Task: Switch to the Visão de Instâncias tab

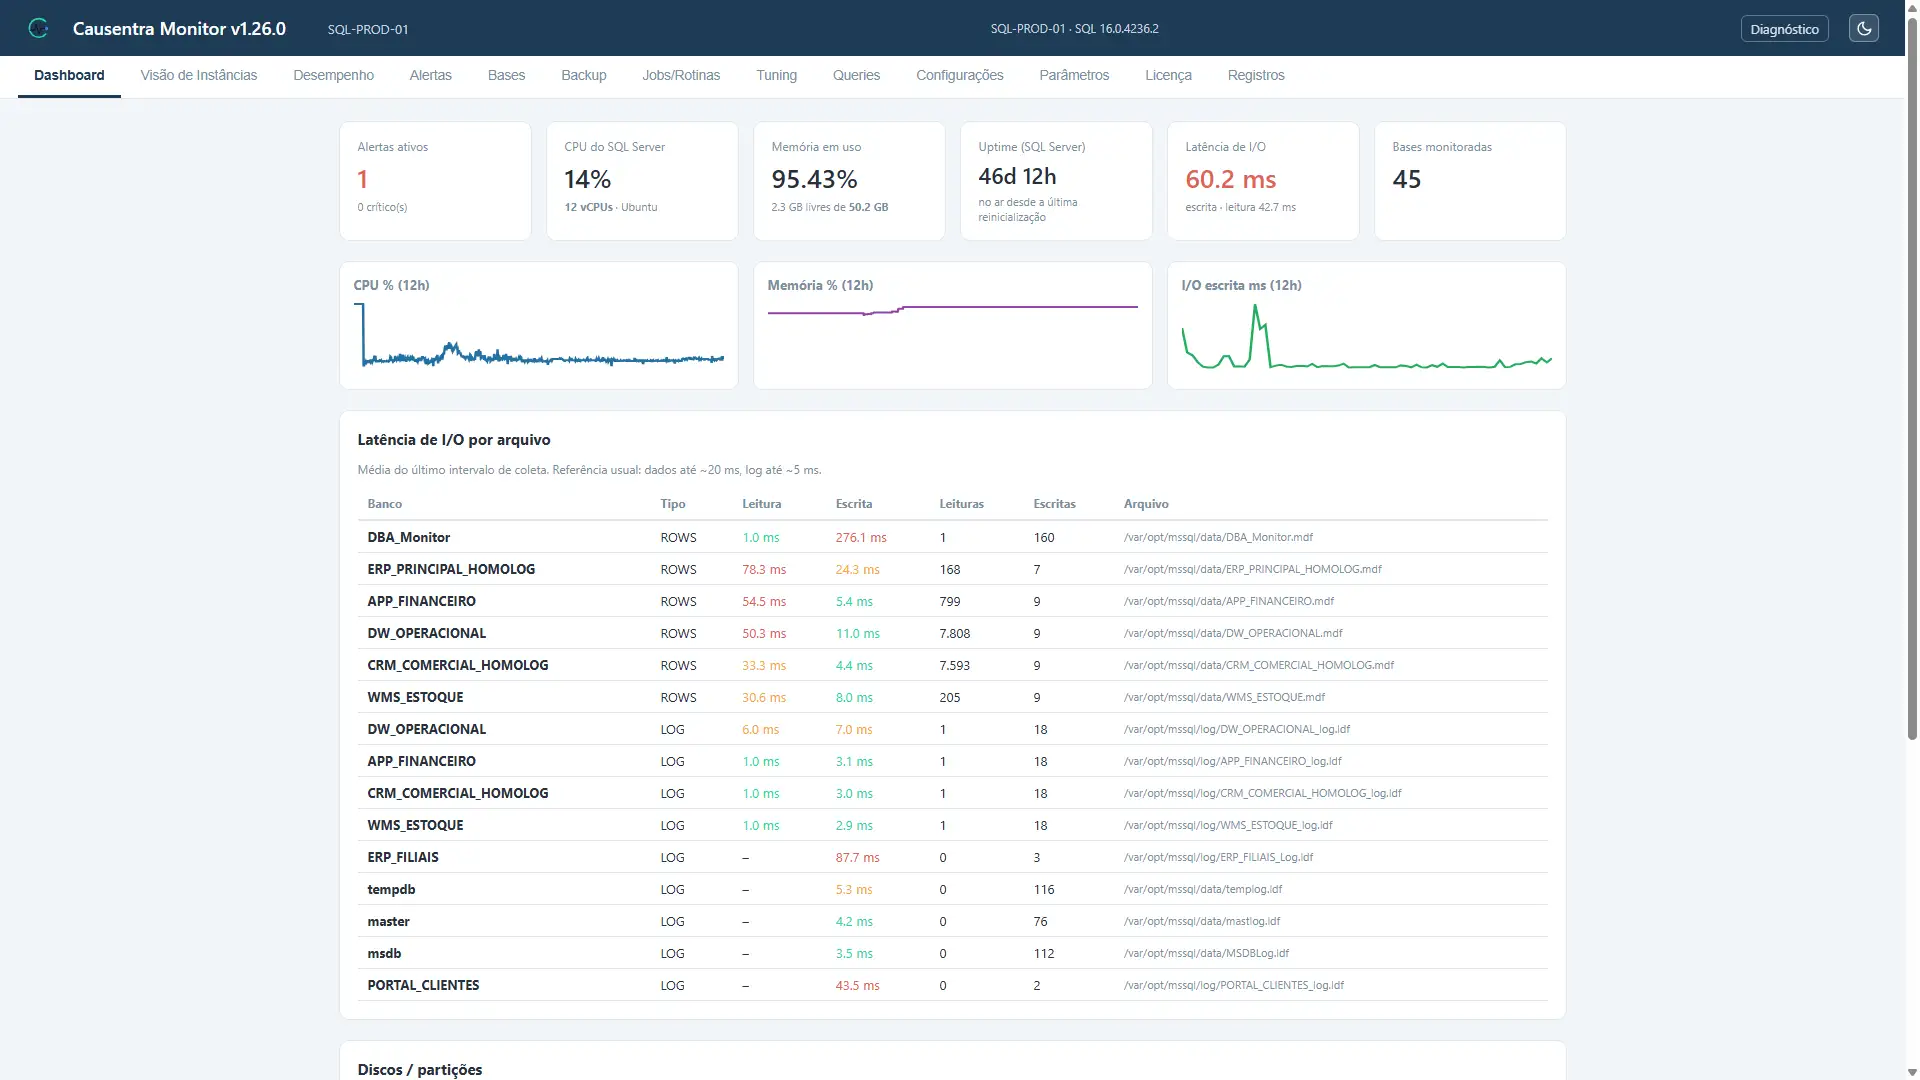Action: (199, 75)
